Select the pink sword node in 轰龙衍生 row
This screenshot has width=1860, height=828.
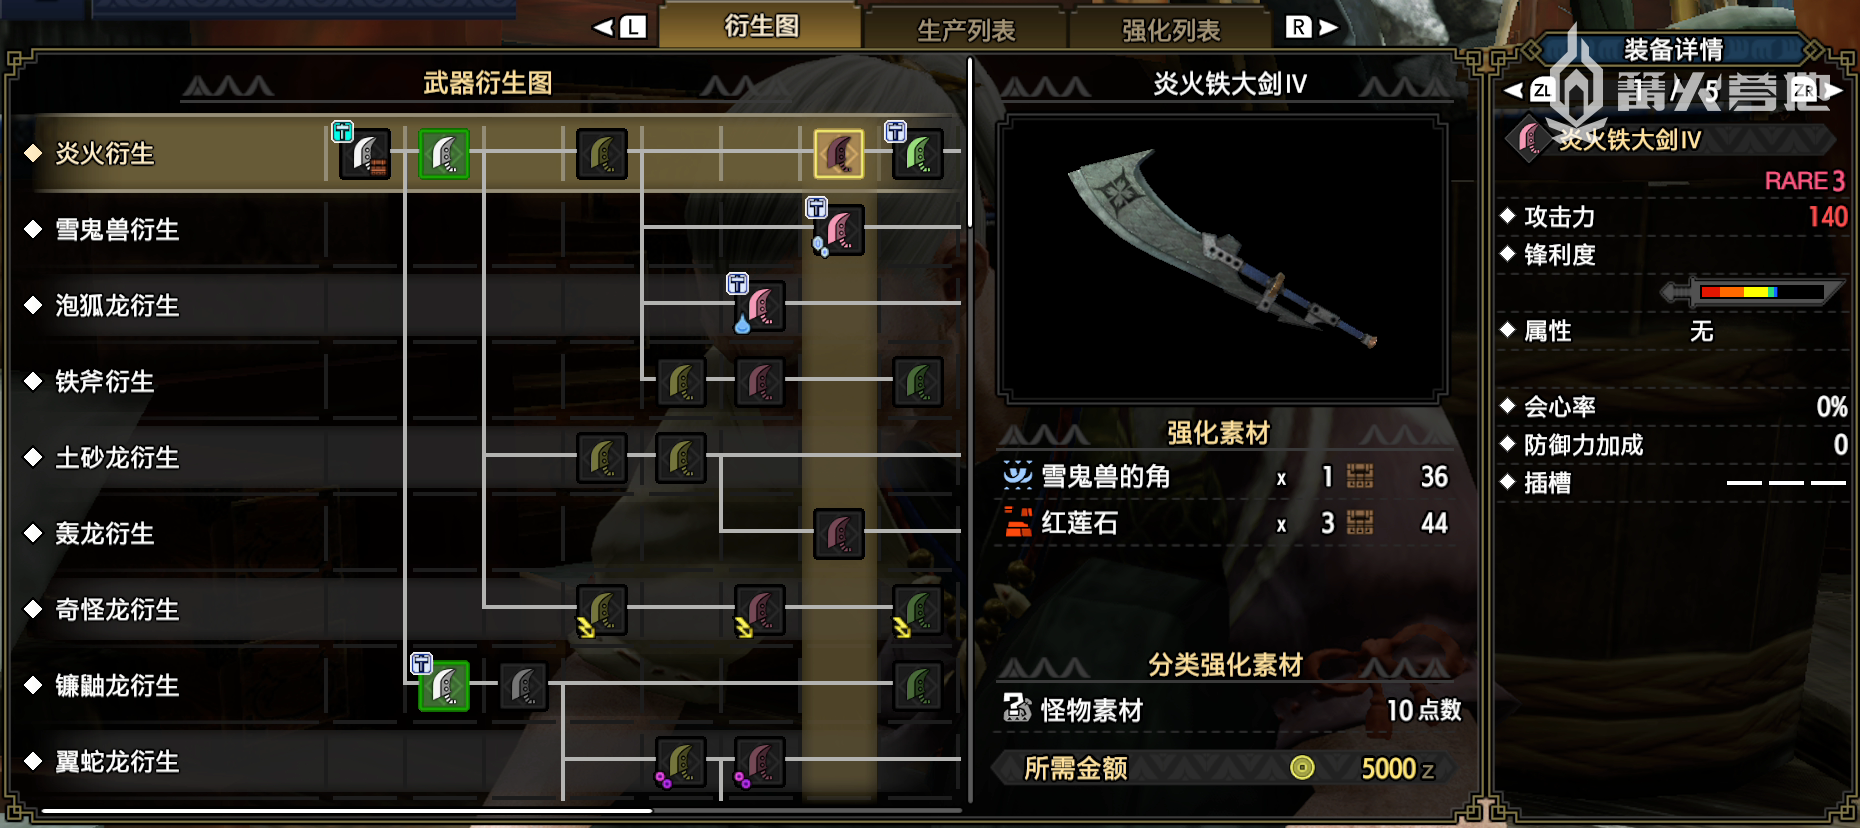839,534
